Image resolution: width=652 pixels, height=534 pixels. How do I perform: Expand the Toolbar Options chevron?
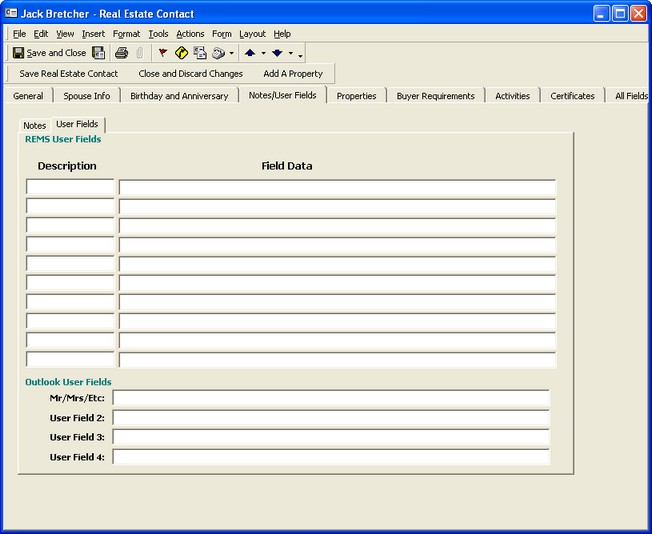300,55
